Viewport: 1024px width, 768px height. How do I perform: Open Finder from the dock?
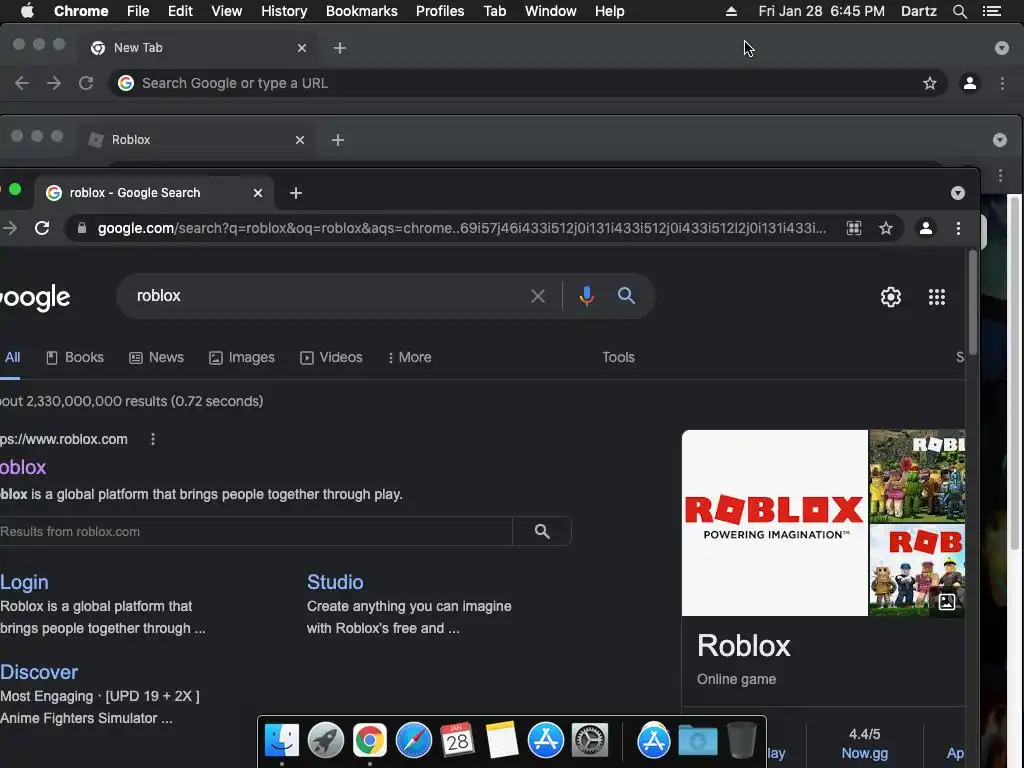click(x=281, y=741)
